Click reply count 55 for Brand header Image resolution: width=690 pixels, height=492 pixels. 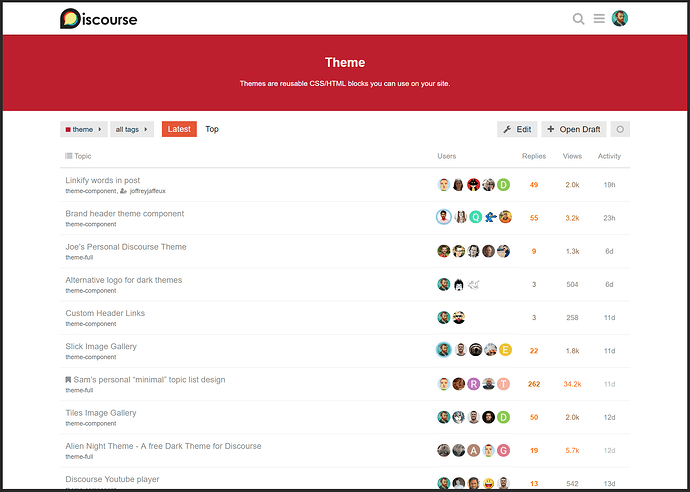(x=534, y=218)
